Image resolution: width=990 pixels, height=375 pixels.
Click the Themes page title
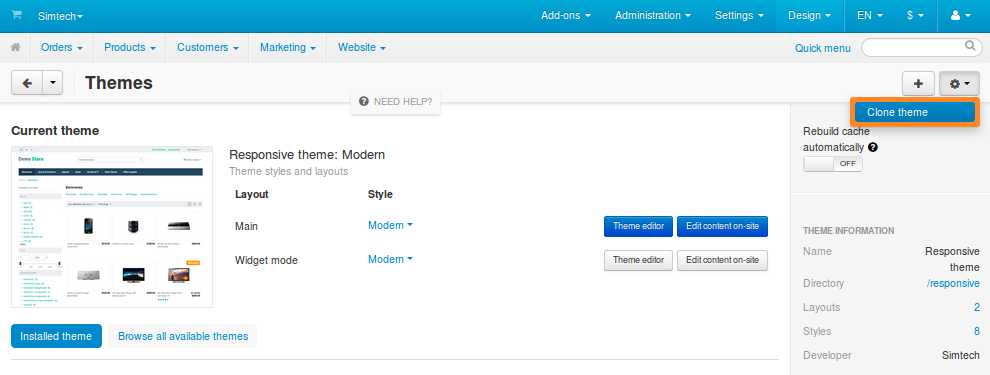click(119, 83)
